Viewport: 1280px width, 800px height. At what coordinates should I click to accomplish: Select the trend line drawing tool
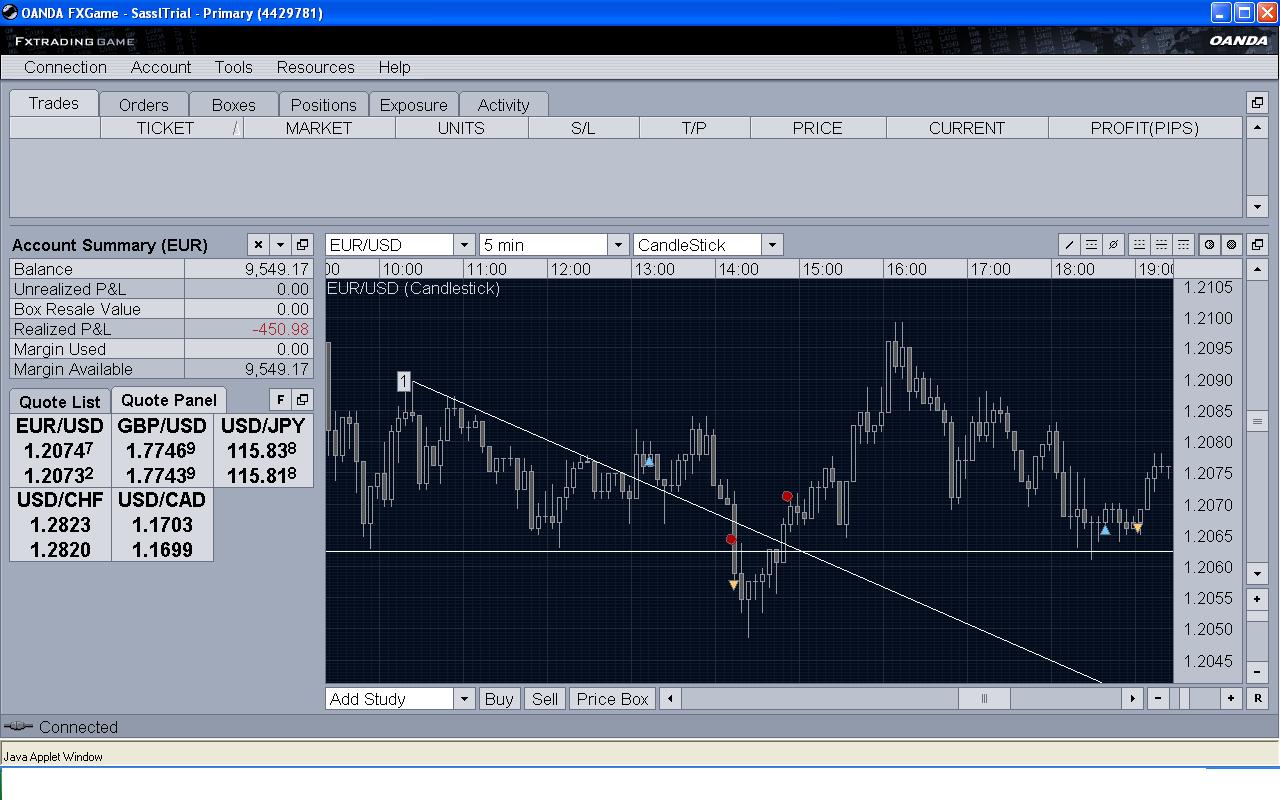point(1069,244)
